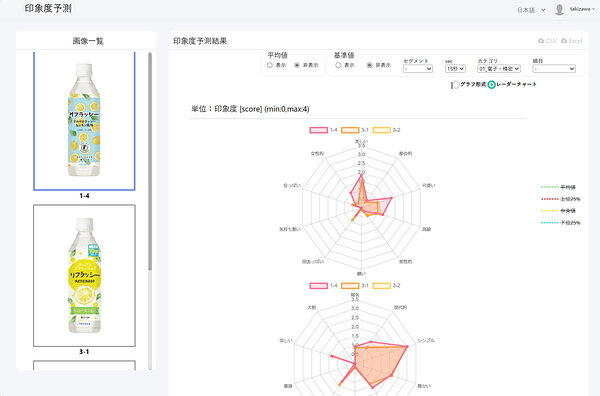Viewport: 600px width, 396px height.
Task: Open the セグメント dropdown
Action: 417,69
